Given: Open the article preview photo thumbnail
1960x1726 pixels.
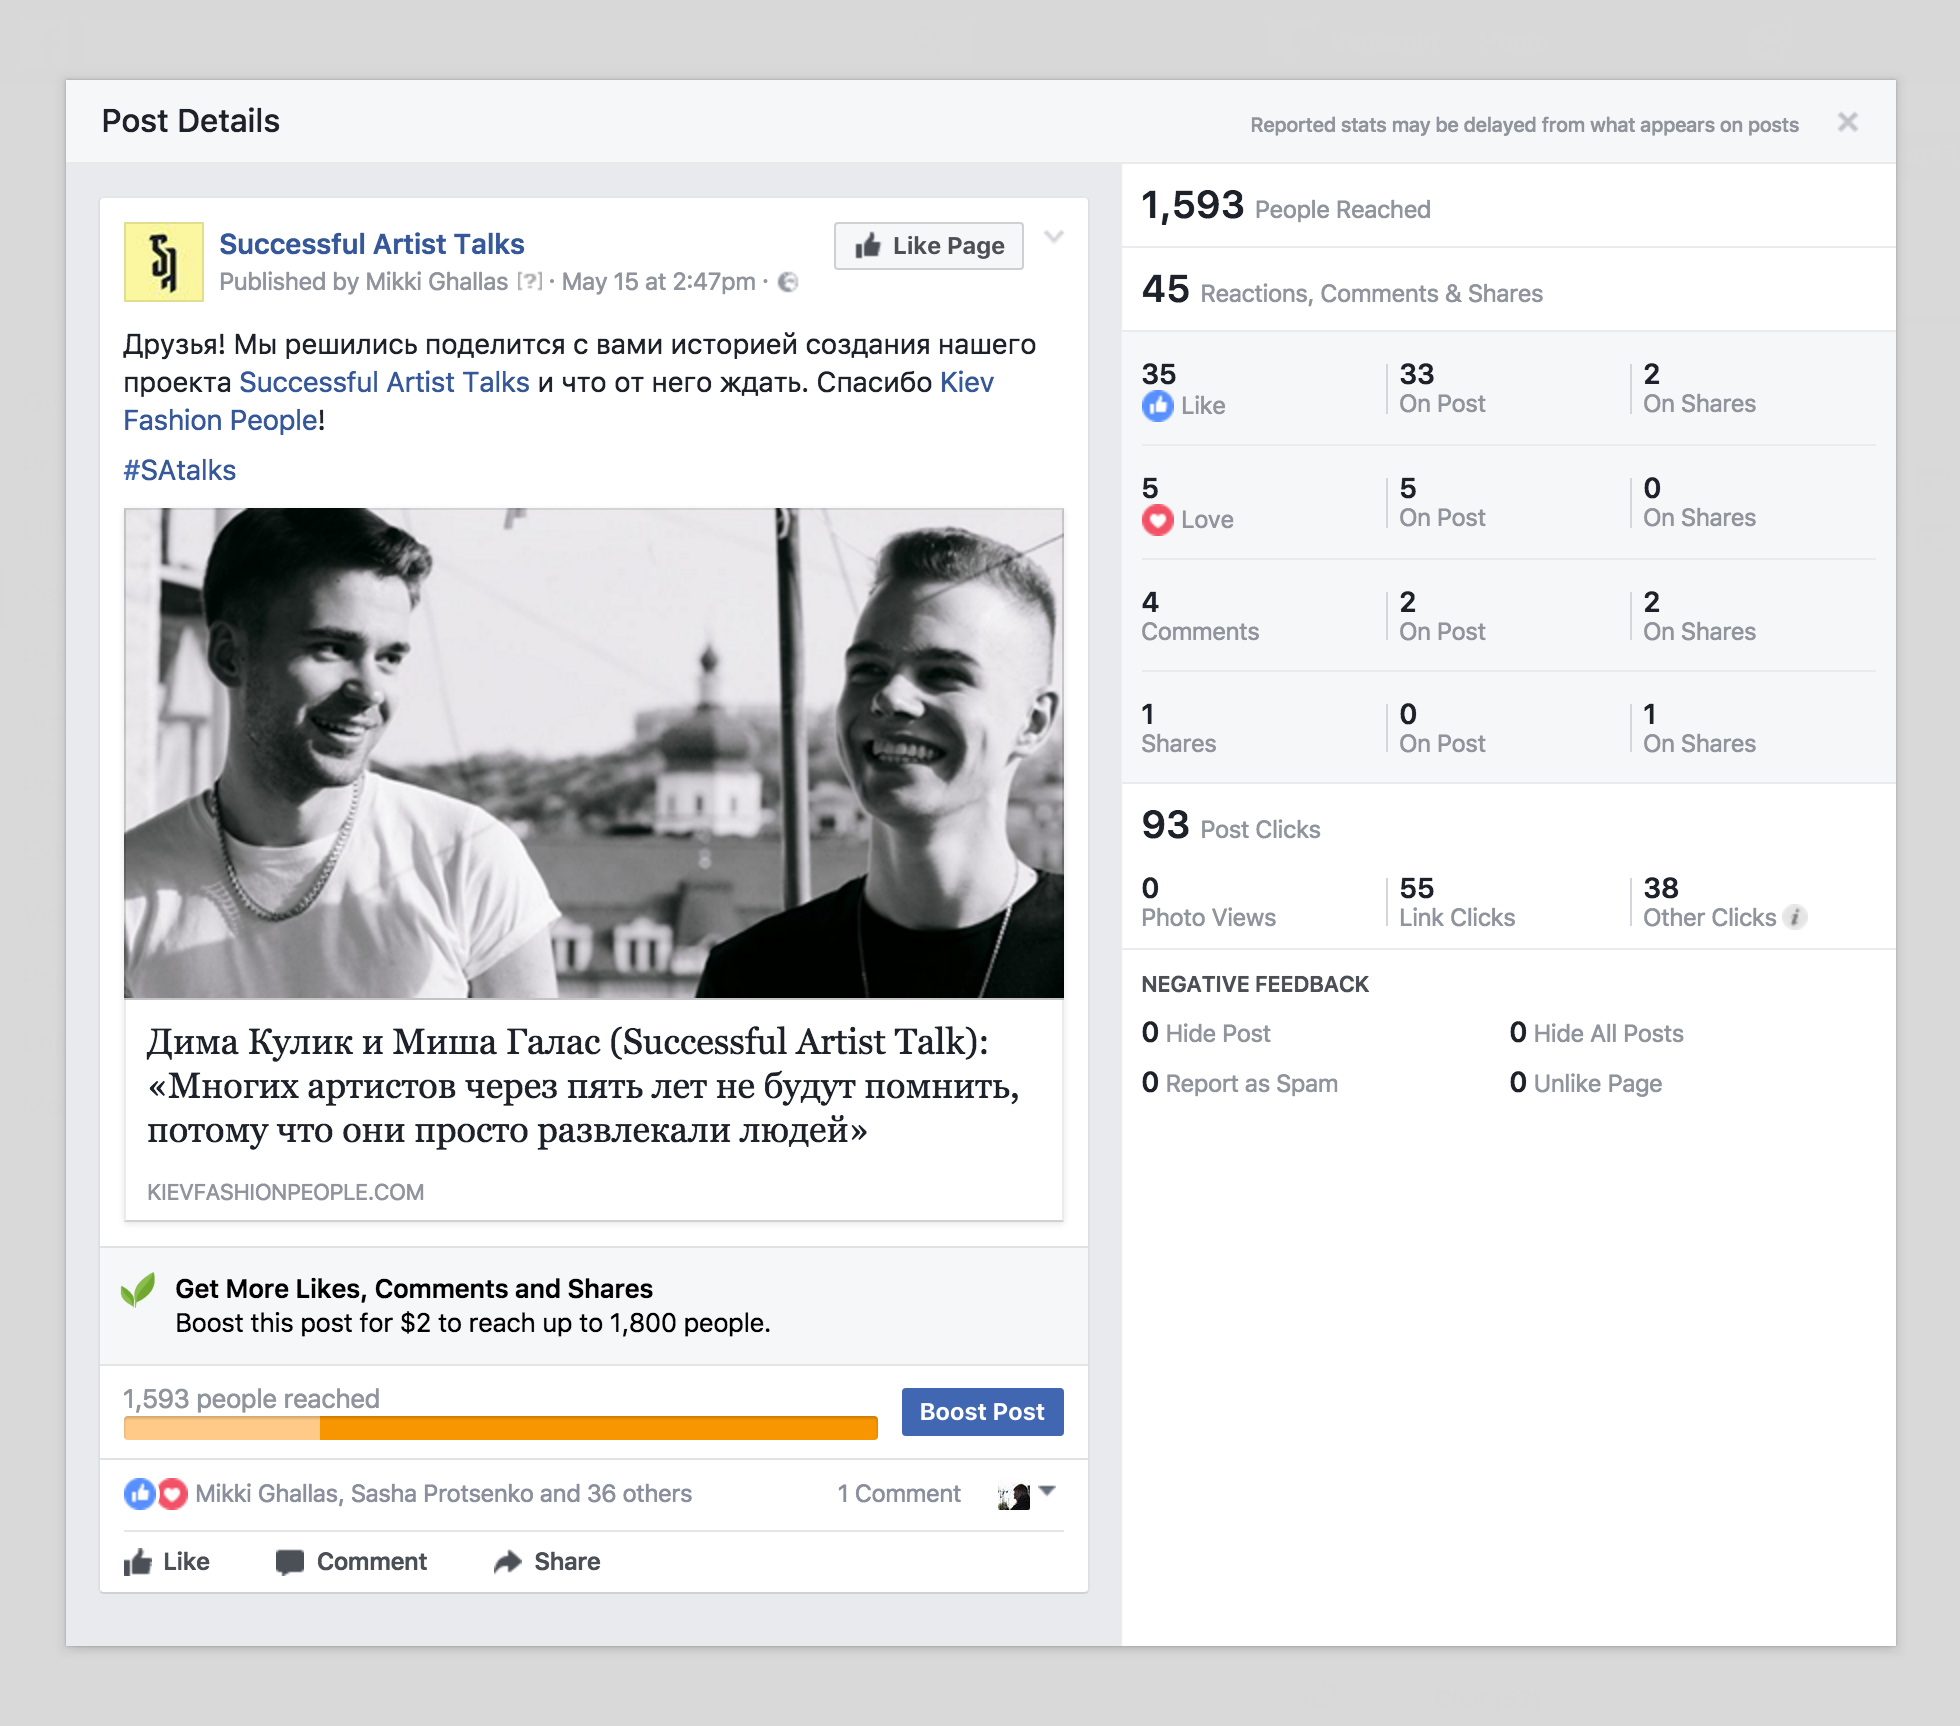Looking at the screenshot, I should tap(593, 753).
